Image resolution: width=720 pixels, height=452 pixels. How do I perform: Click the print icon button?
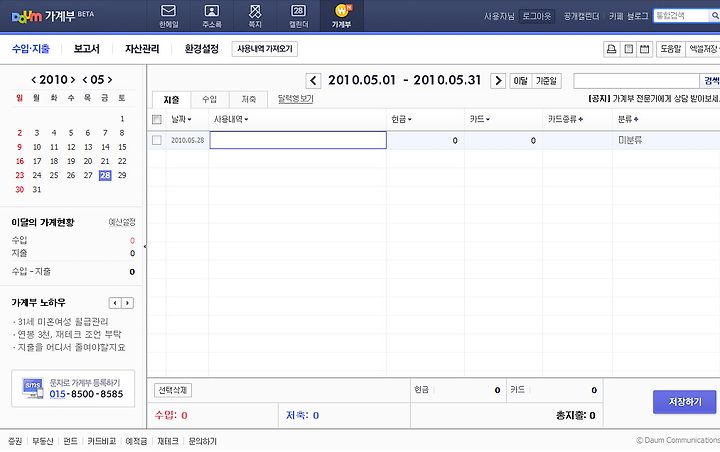612,49
